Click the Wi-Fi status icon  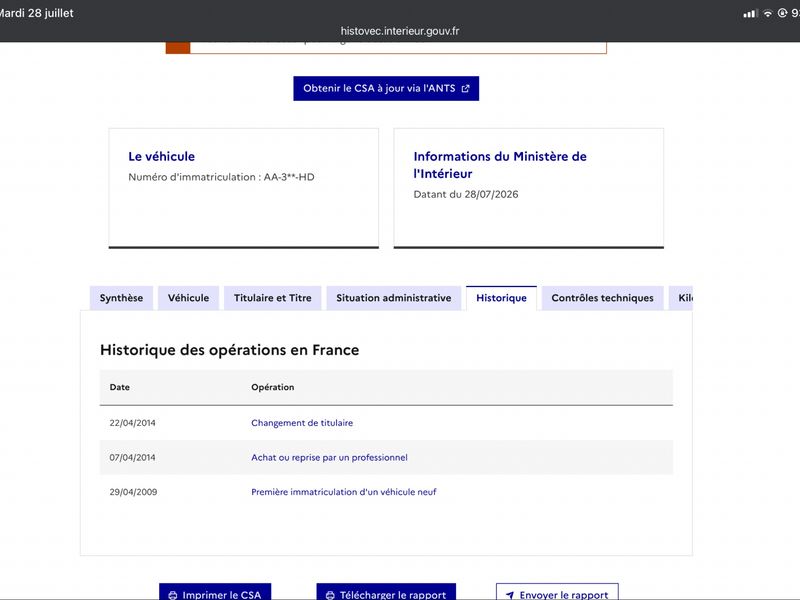(767, 14)
